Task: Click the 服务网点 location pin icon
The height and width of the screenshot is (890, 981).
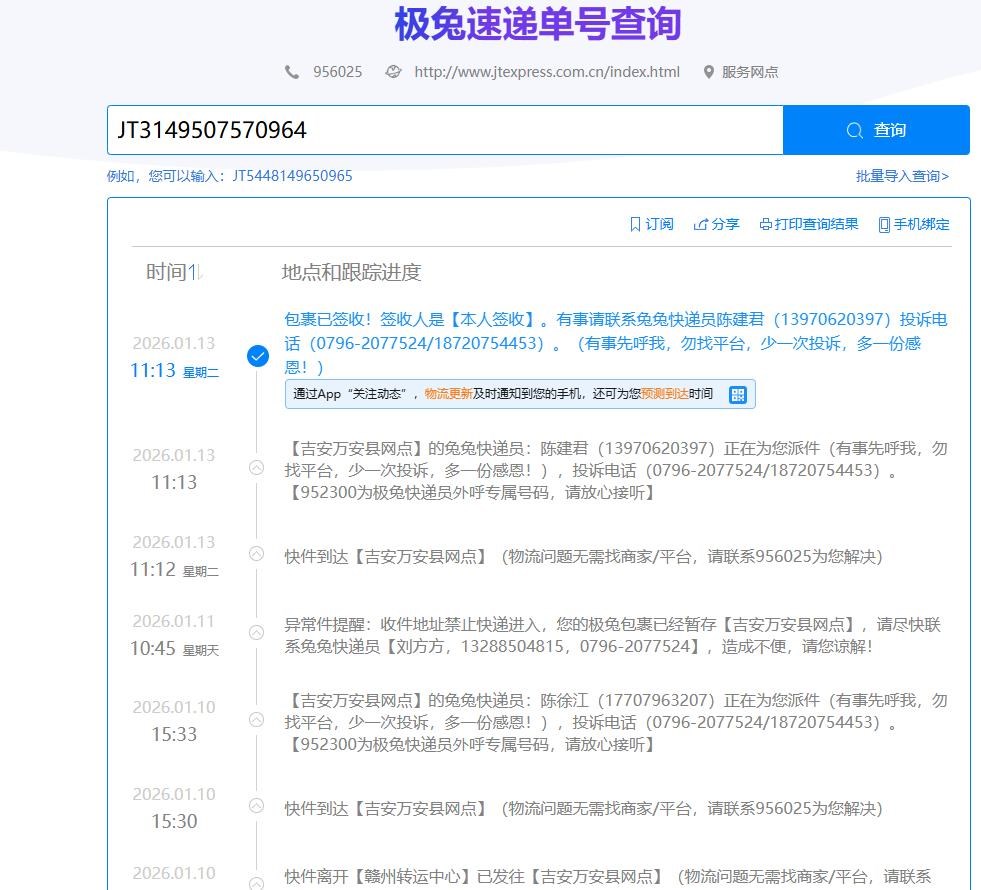Action: 709,72
